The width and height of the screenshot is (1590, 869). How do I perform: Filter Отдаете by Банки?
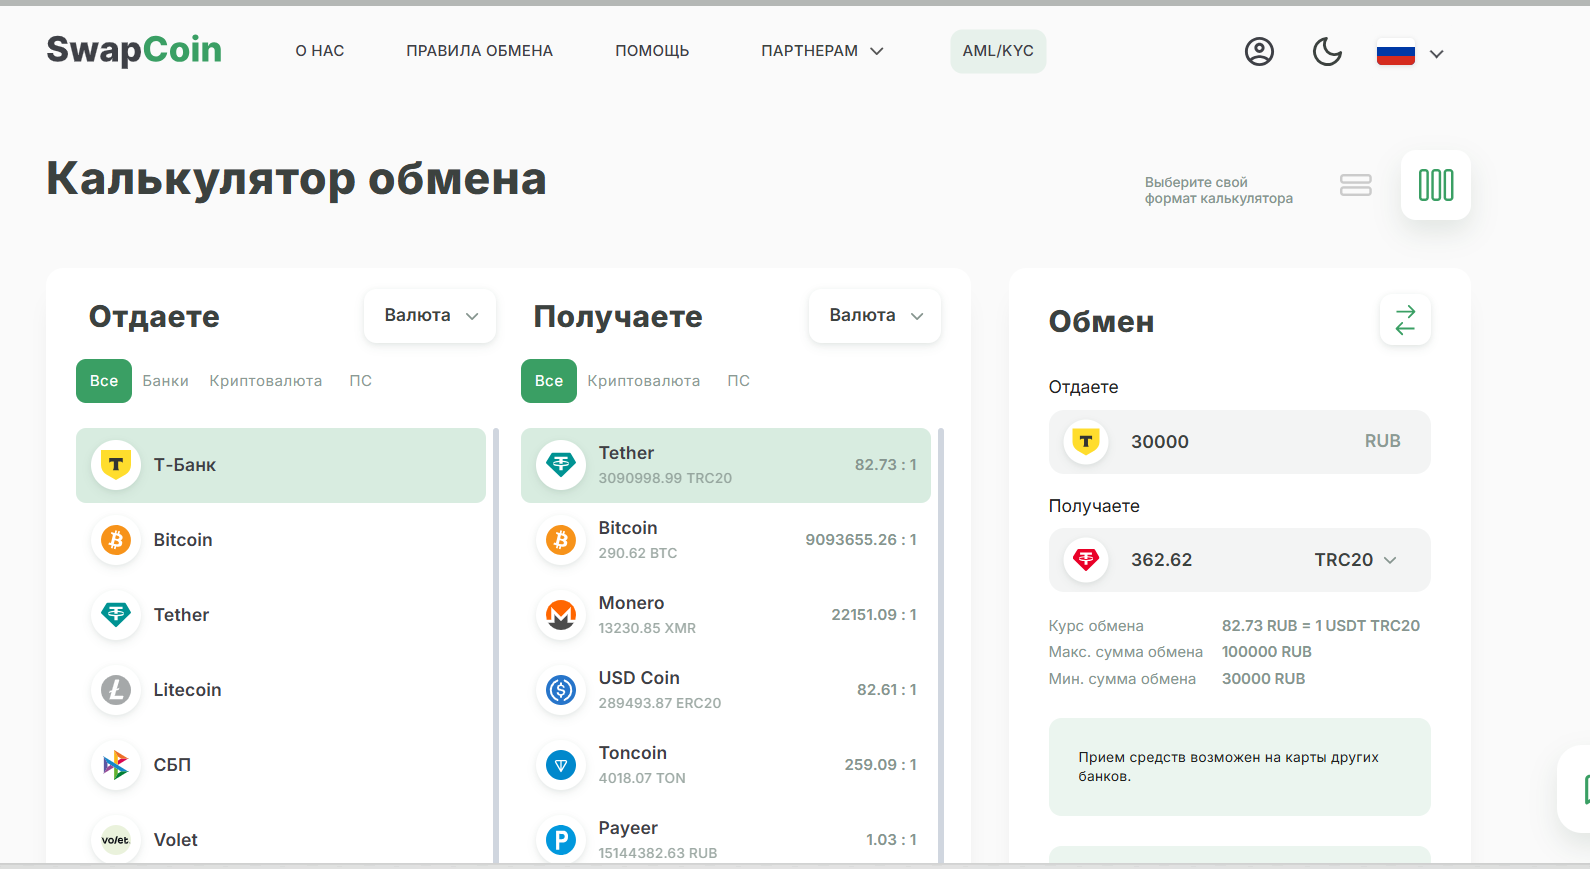click(165, 381)
